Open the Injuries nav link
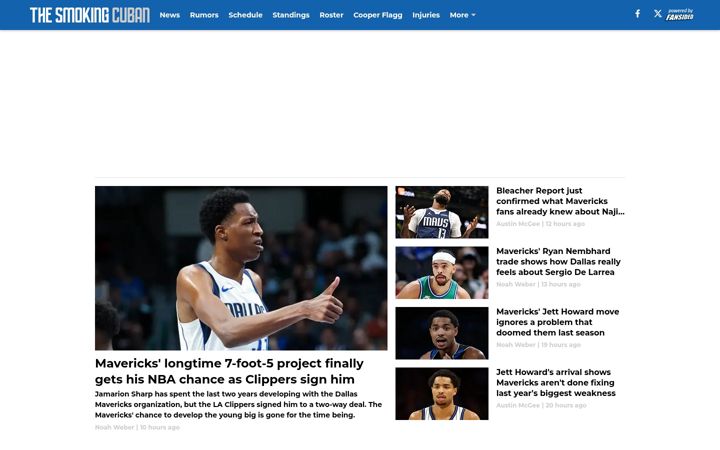Screen dimensions: 720x450 coord(426,15)
